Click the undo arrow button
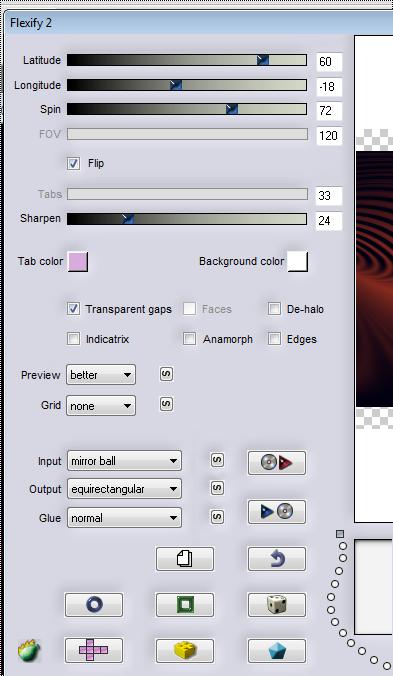 pos(277,559)
